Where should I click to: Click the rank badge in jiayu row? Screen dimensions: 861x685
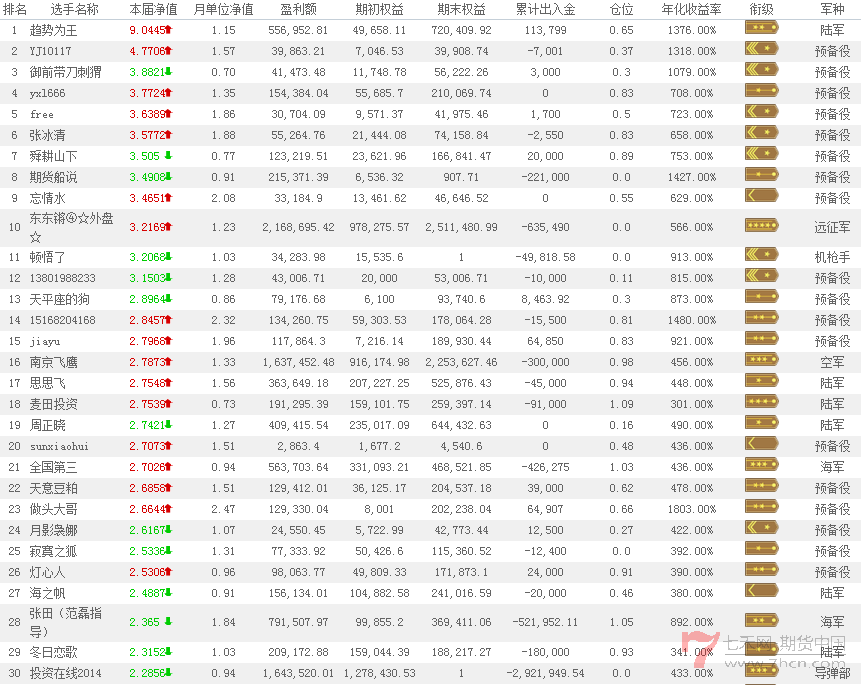pyautogui.click(x=762, y=338)
